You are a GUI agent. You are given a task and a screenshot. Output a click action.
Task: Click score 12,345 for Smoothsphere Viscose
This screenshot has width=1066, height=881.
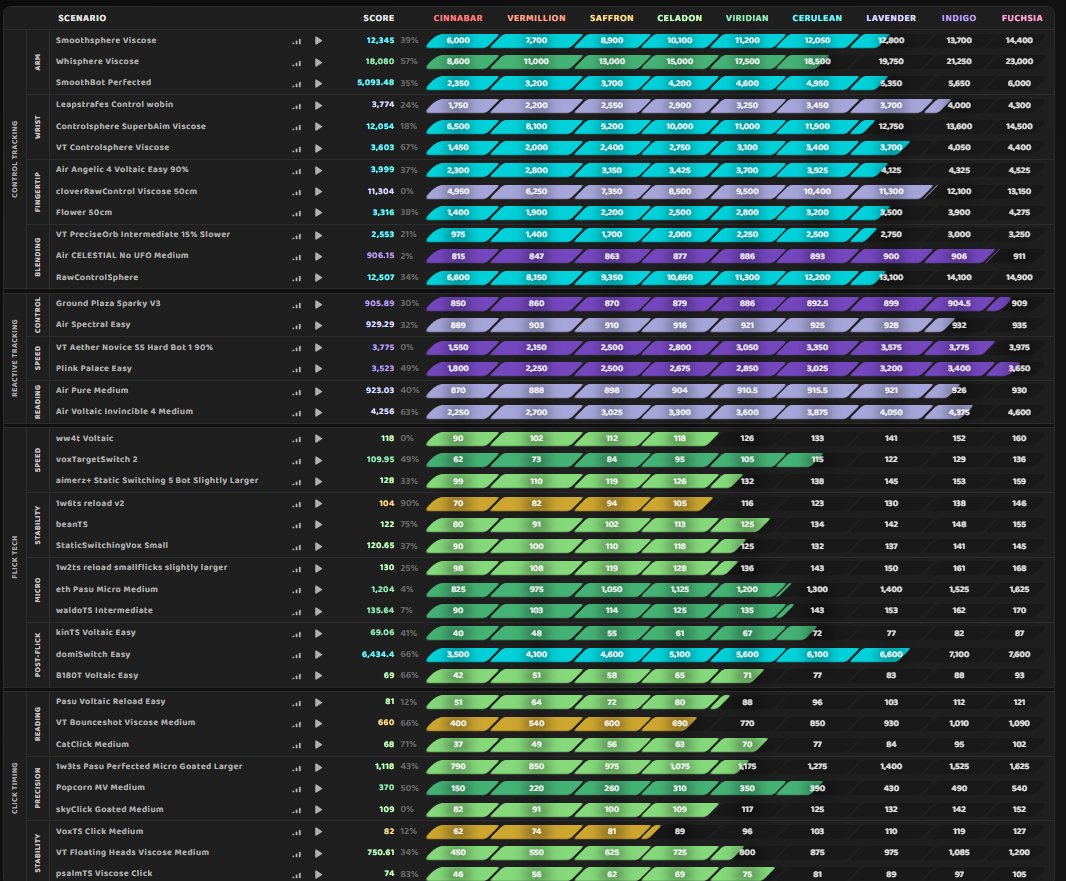coord(380,41)
